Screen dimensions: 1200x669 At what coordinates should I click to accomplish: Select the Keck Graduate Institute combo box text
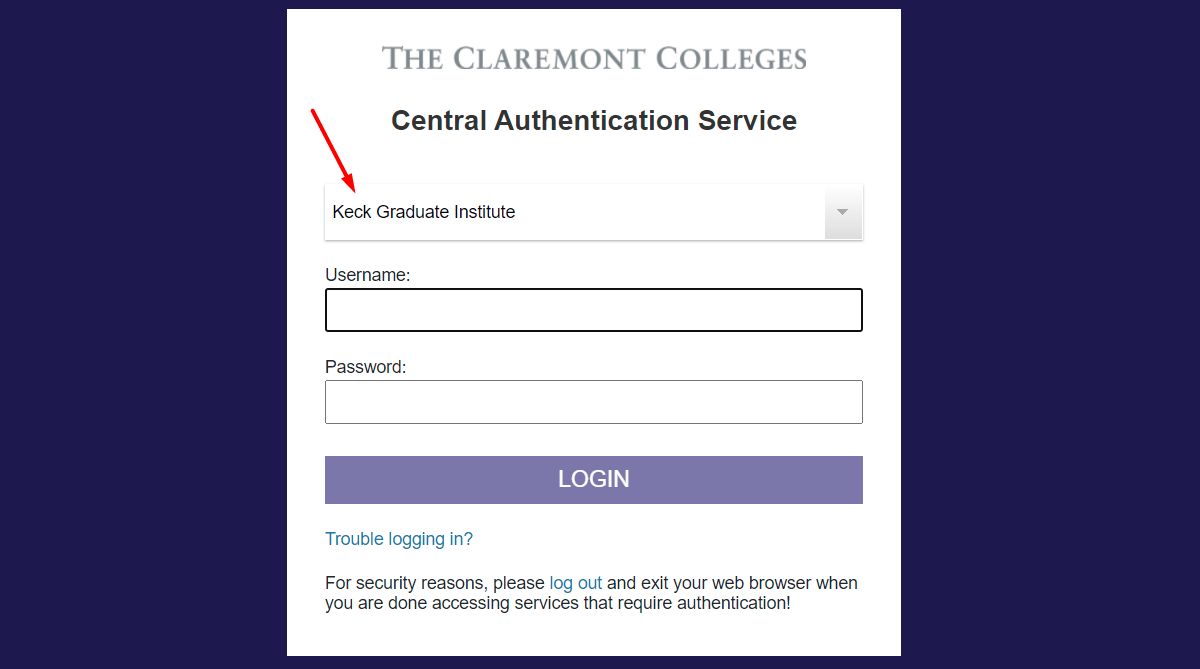pos(424,212)
